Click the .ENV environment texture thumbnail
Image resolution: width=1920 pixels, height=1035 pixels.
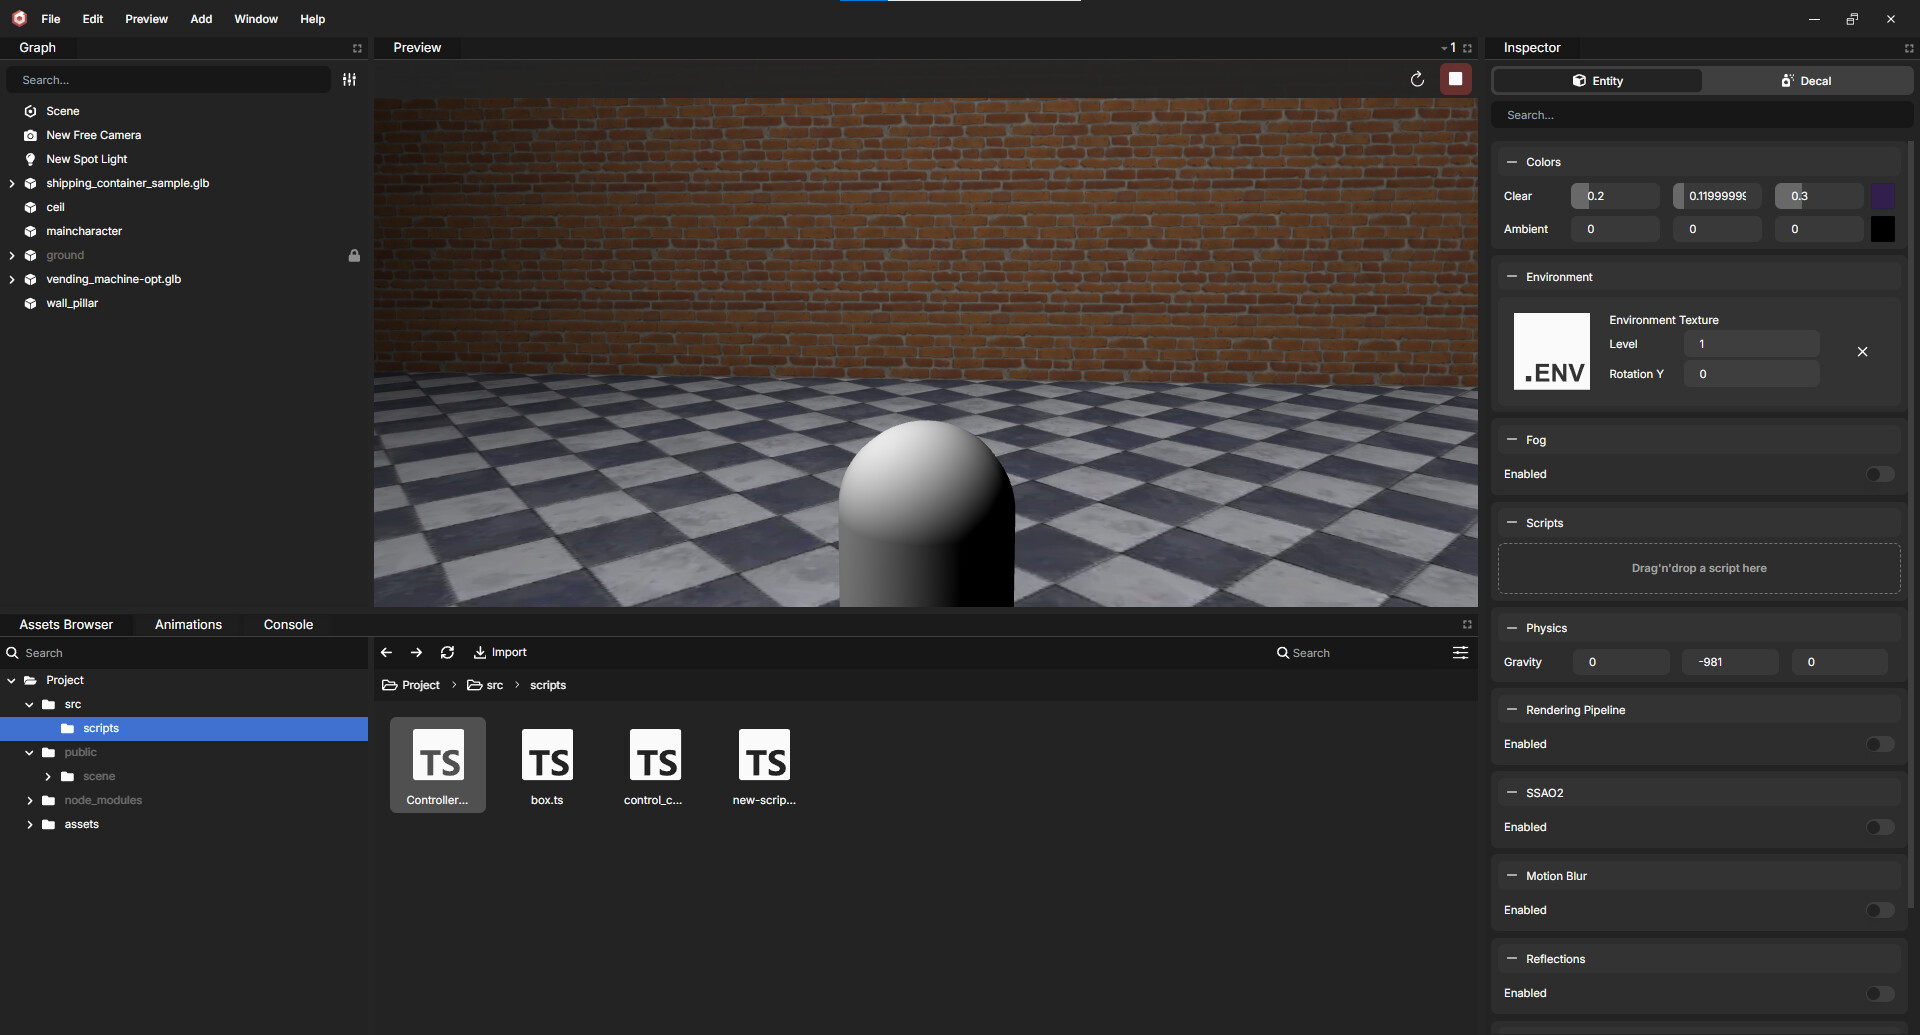[x=1551, y=351]
